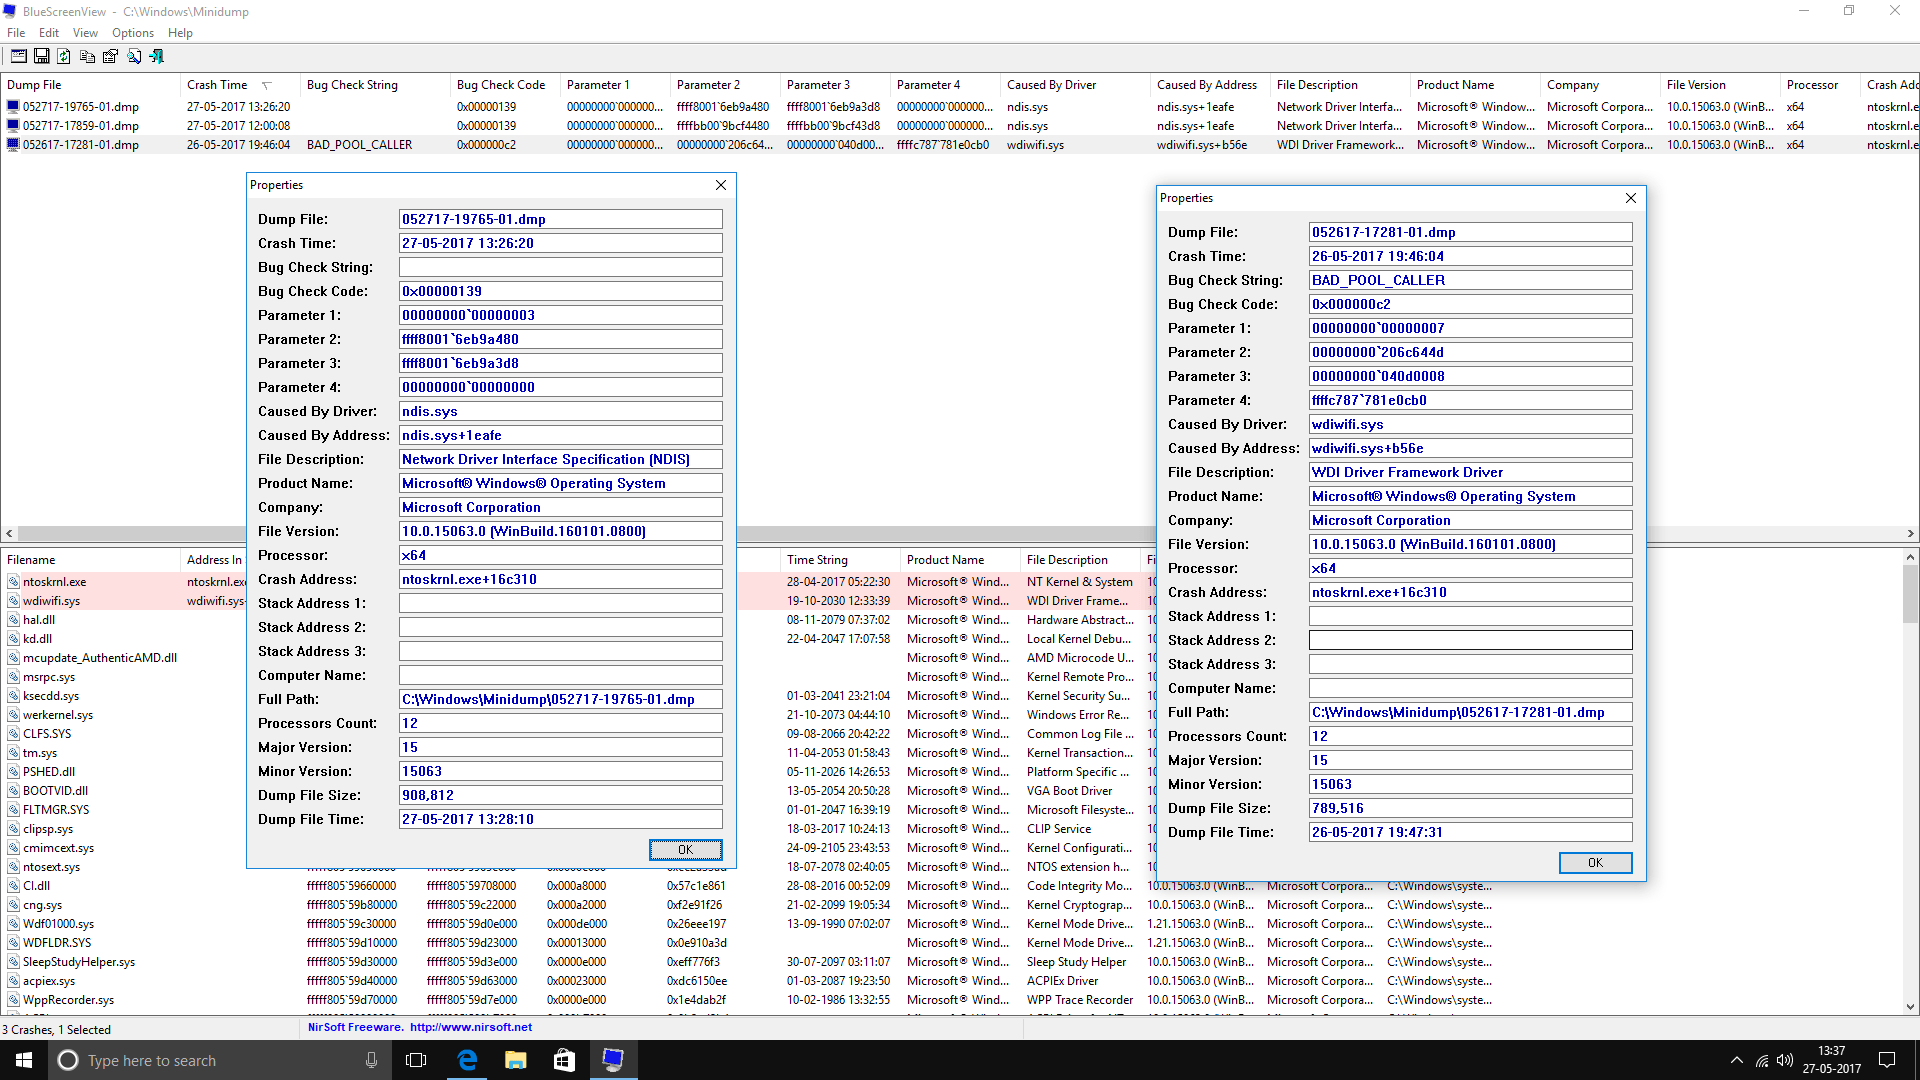This screenshot has height=1080, width=1920.
Task: Open the nirsoft.net link in the status bar
Action: 470,1027
